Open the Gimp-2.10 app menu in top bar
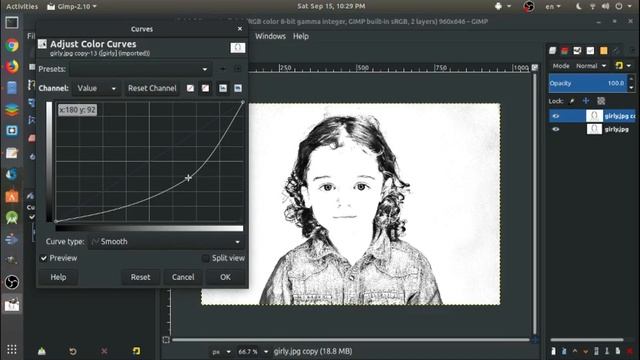 click(72, 6)
